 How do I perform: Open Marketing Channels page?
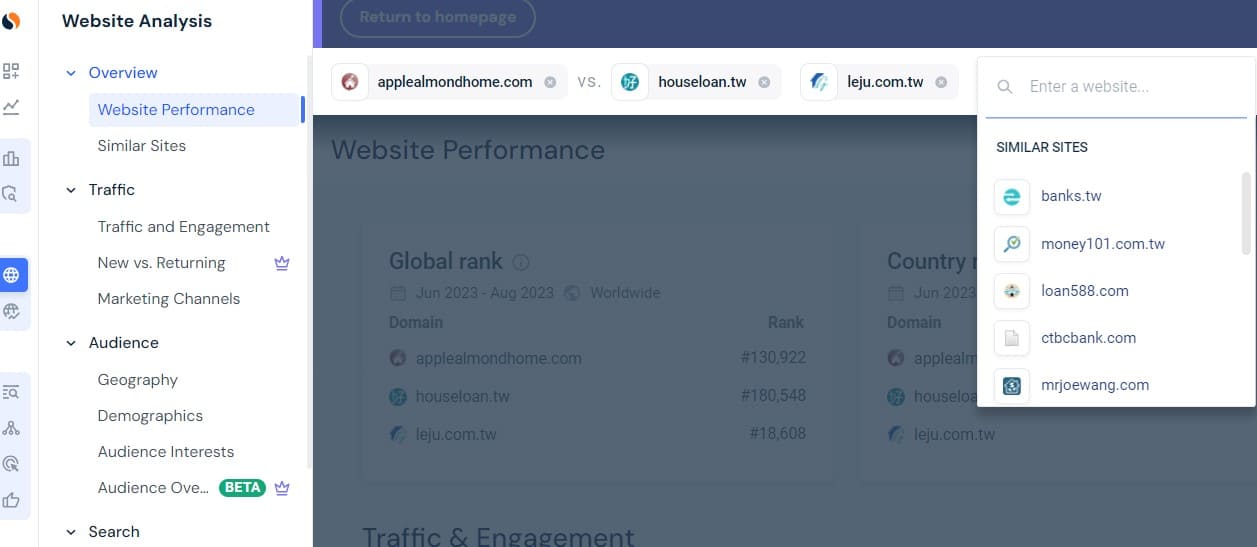tap(169, 299)
